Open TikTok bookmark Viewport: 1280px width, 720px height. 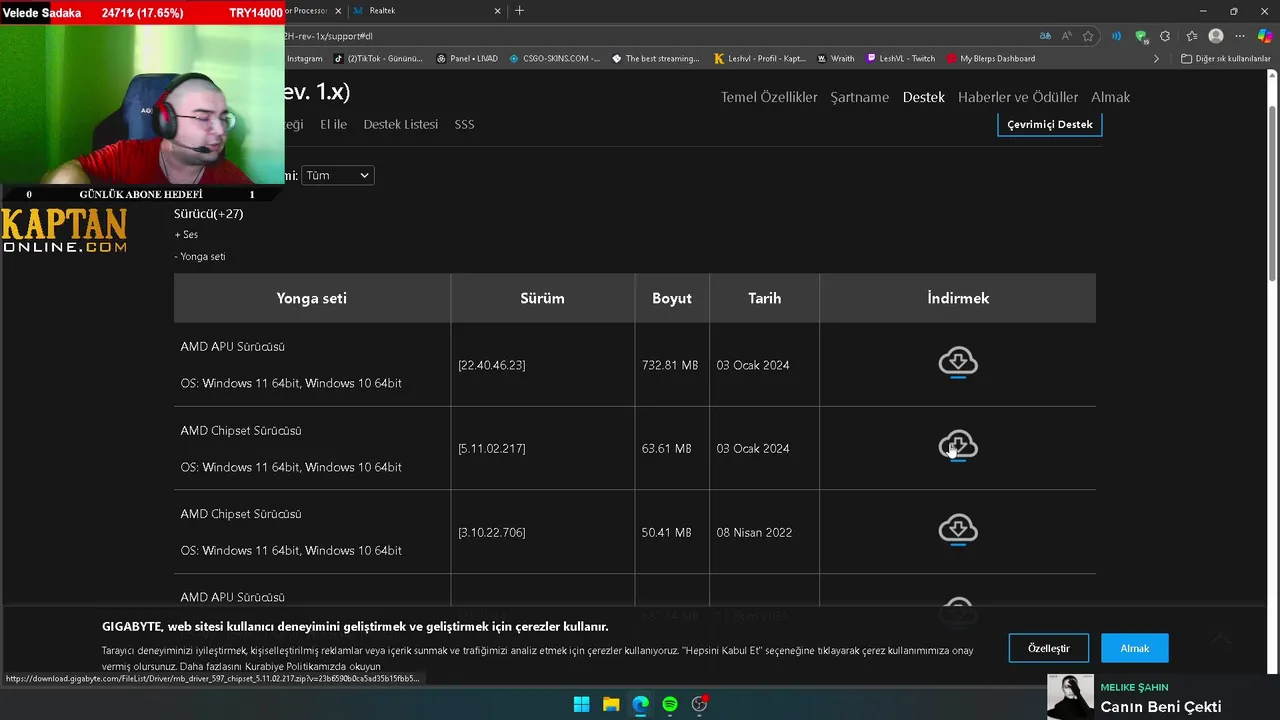coord(378,59)
